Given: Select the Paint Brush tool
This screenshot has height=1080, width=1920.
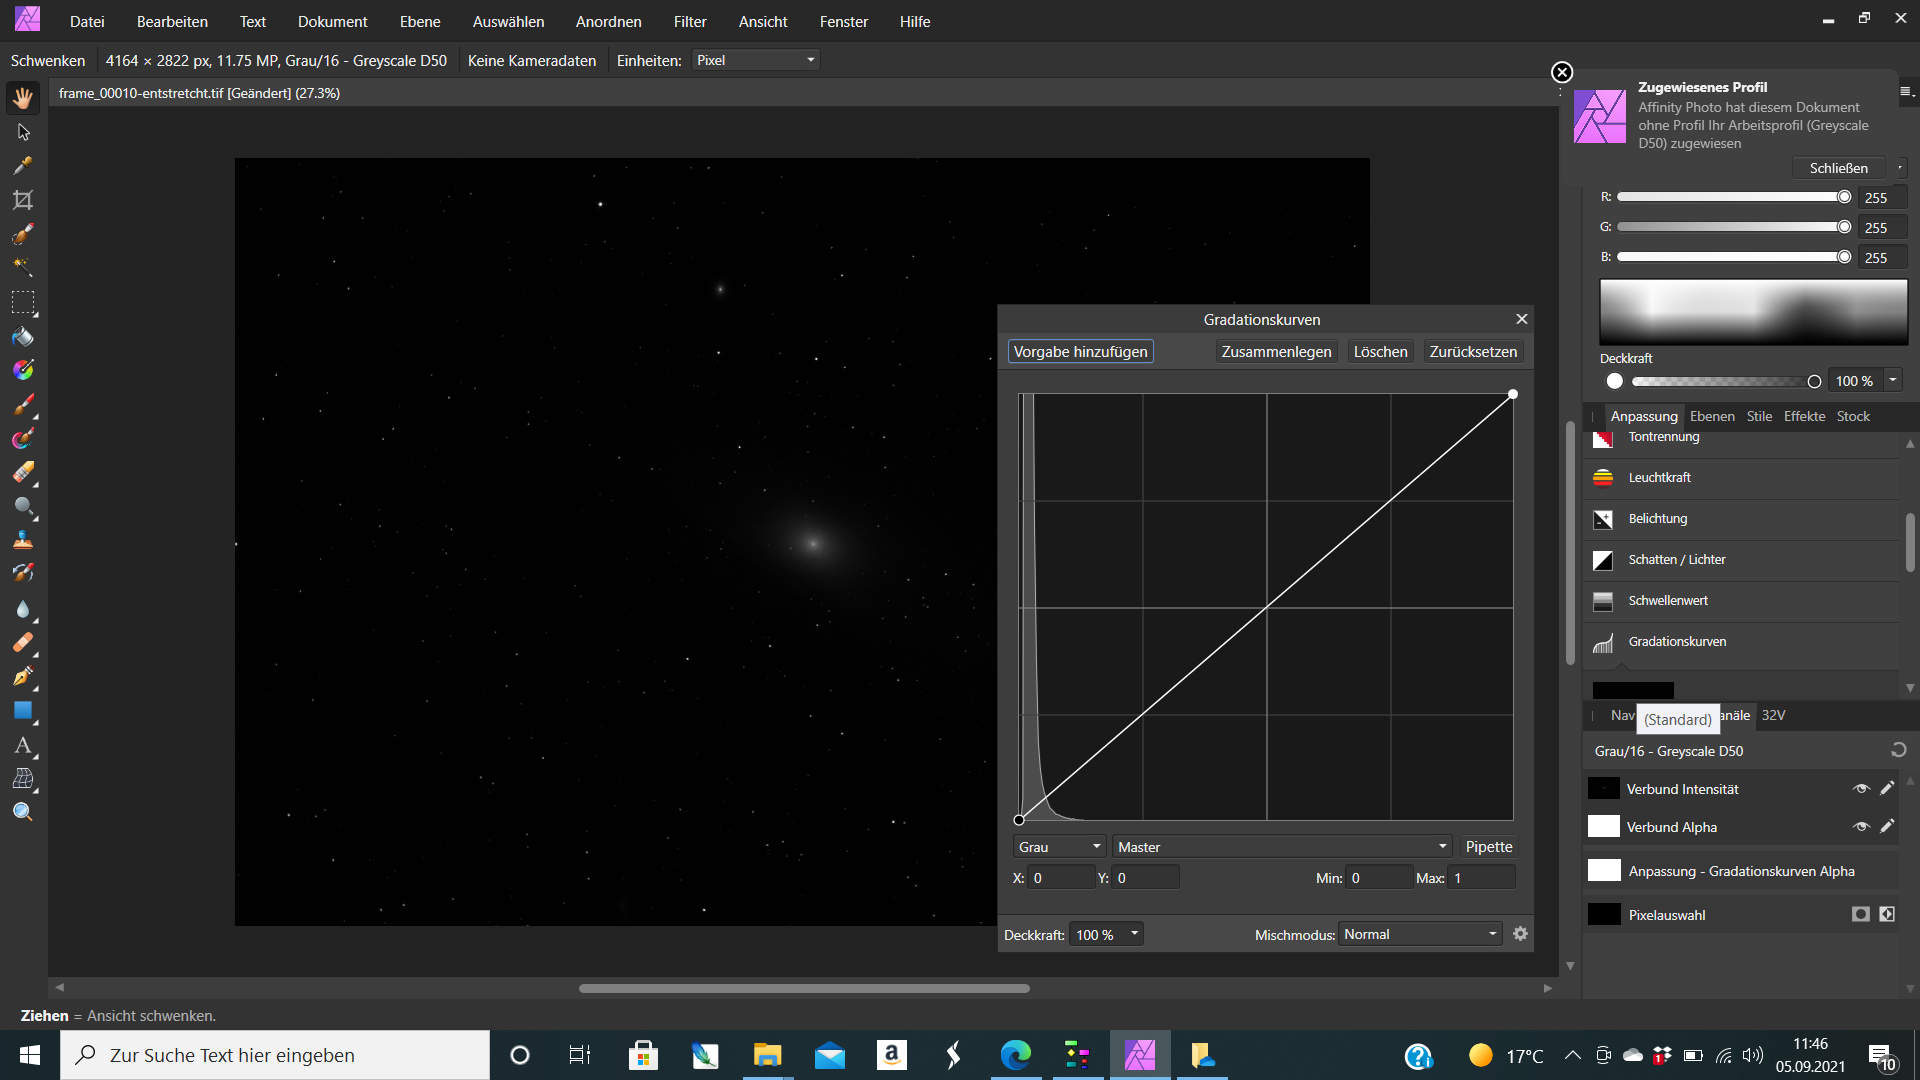Looking at the screenshot, I should point(23,404).
